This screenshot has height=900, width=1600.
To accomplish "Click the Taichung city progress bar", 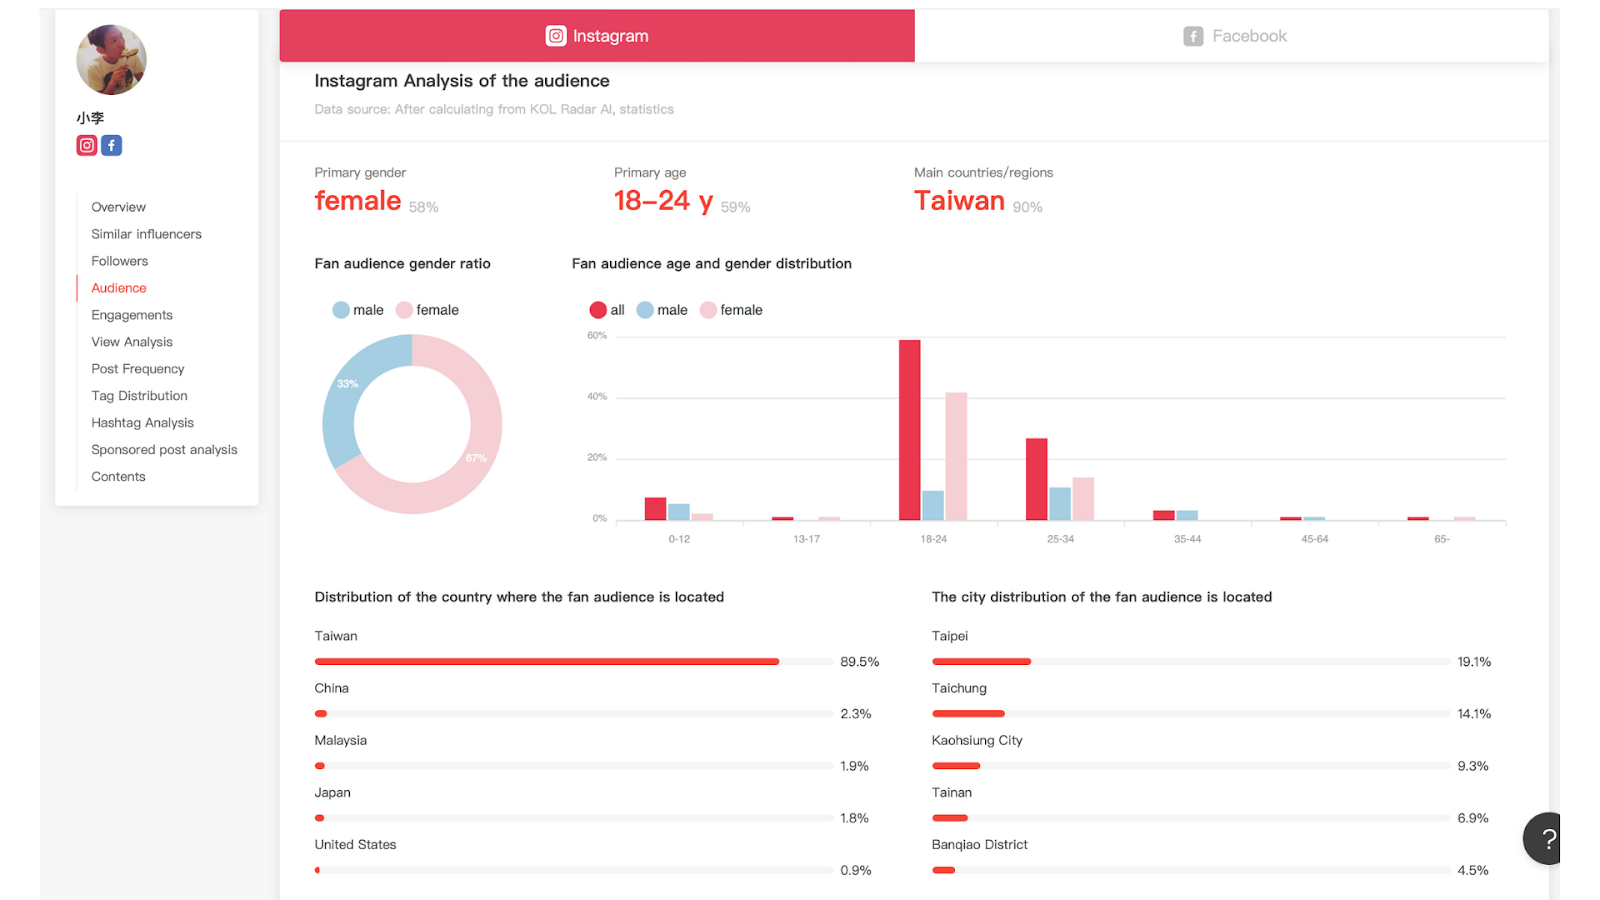I will click(x=1190, y=714).
